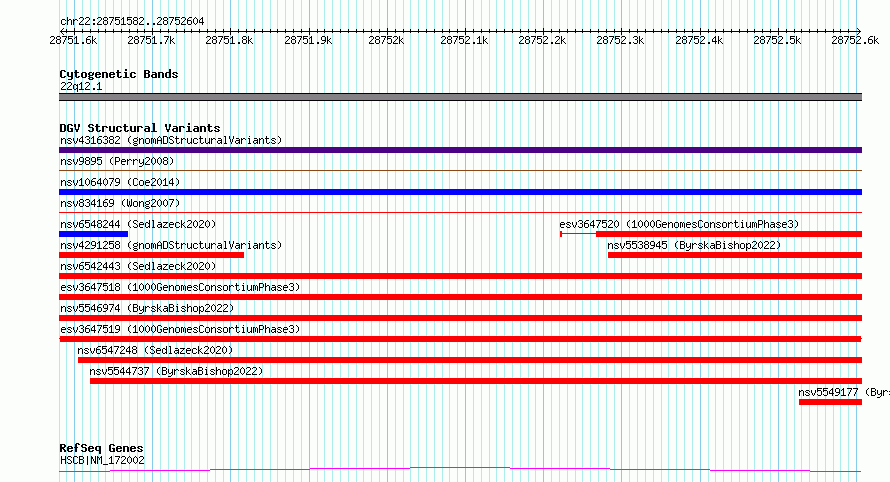Click the Cytogenetic Bands track title

click(x=119, y=74)
